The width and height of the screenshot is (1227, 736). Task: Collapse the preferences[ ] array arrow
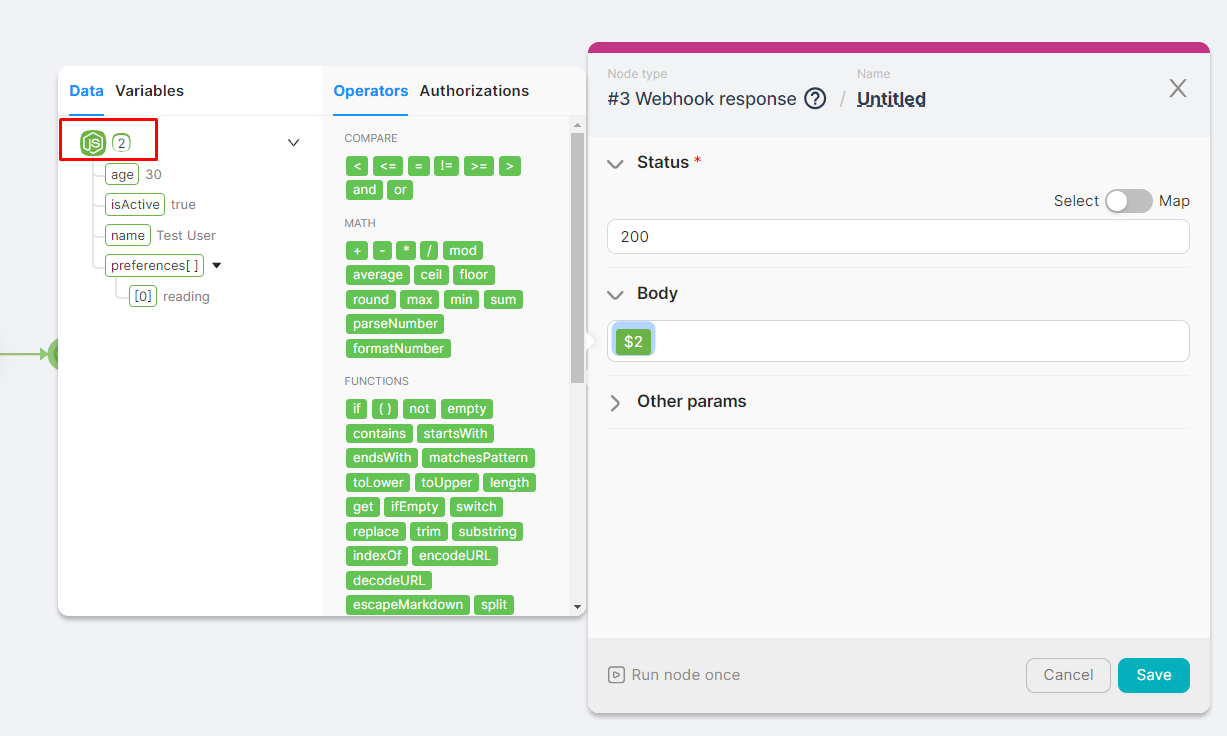(217, 266)
